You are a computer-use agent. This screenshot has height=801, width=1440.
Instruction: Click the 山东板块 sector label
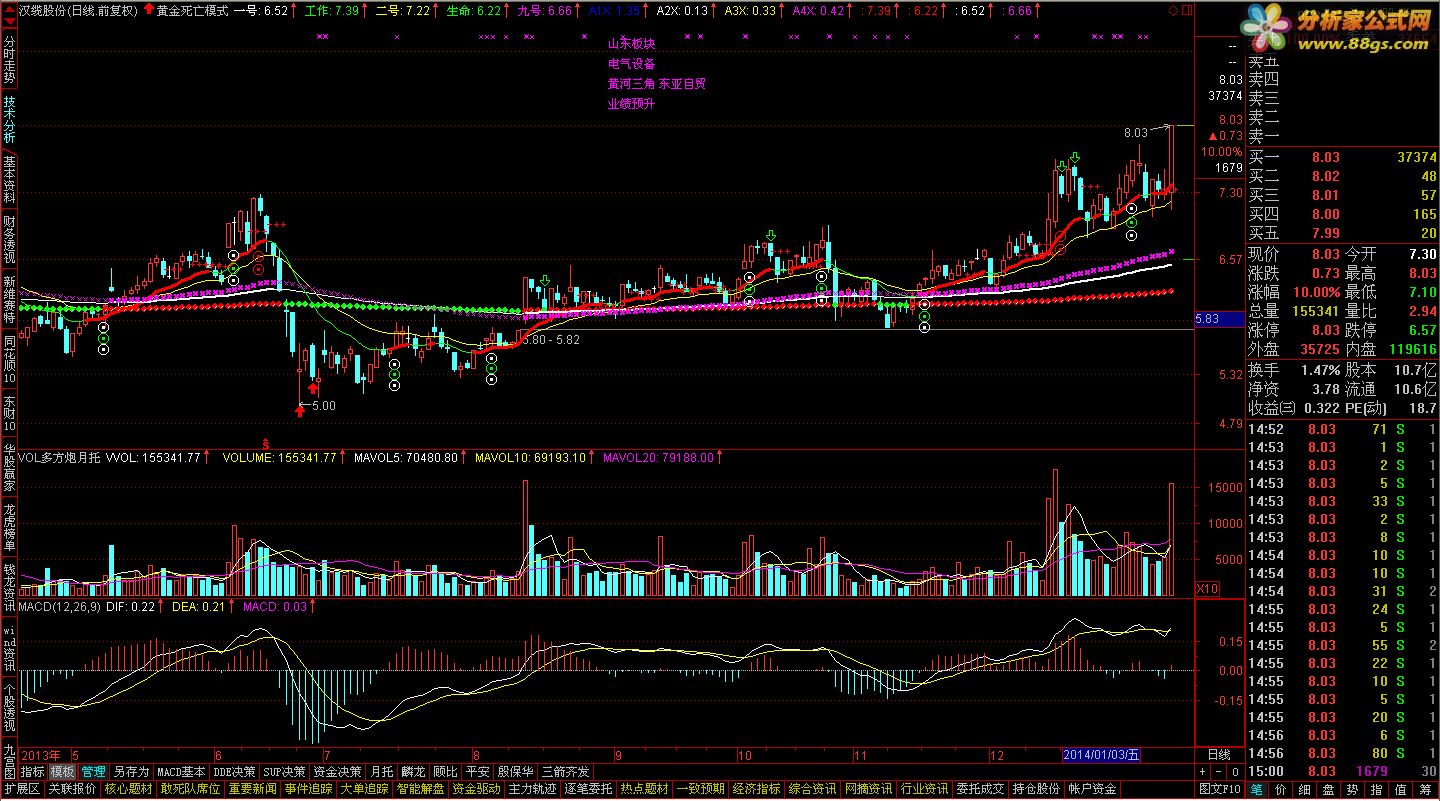[631, 43]
